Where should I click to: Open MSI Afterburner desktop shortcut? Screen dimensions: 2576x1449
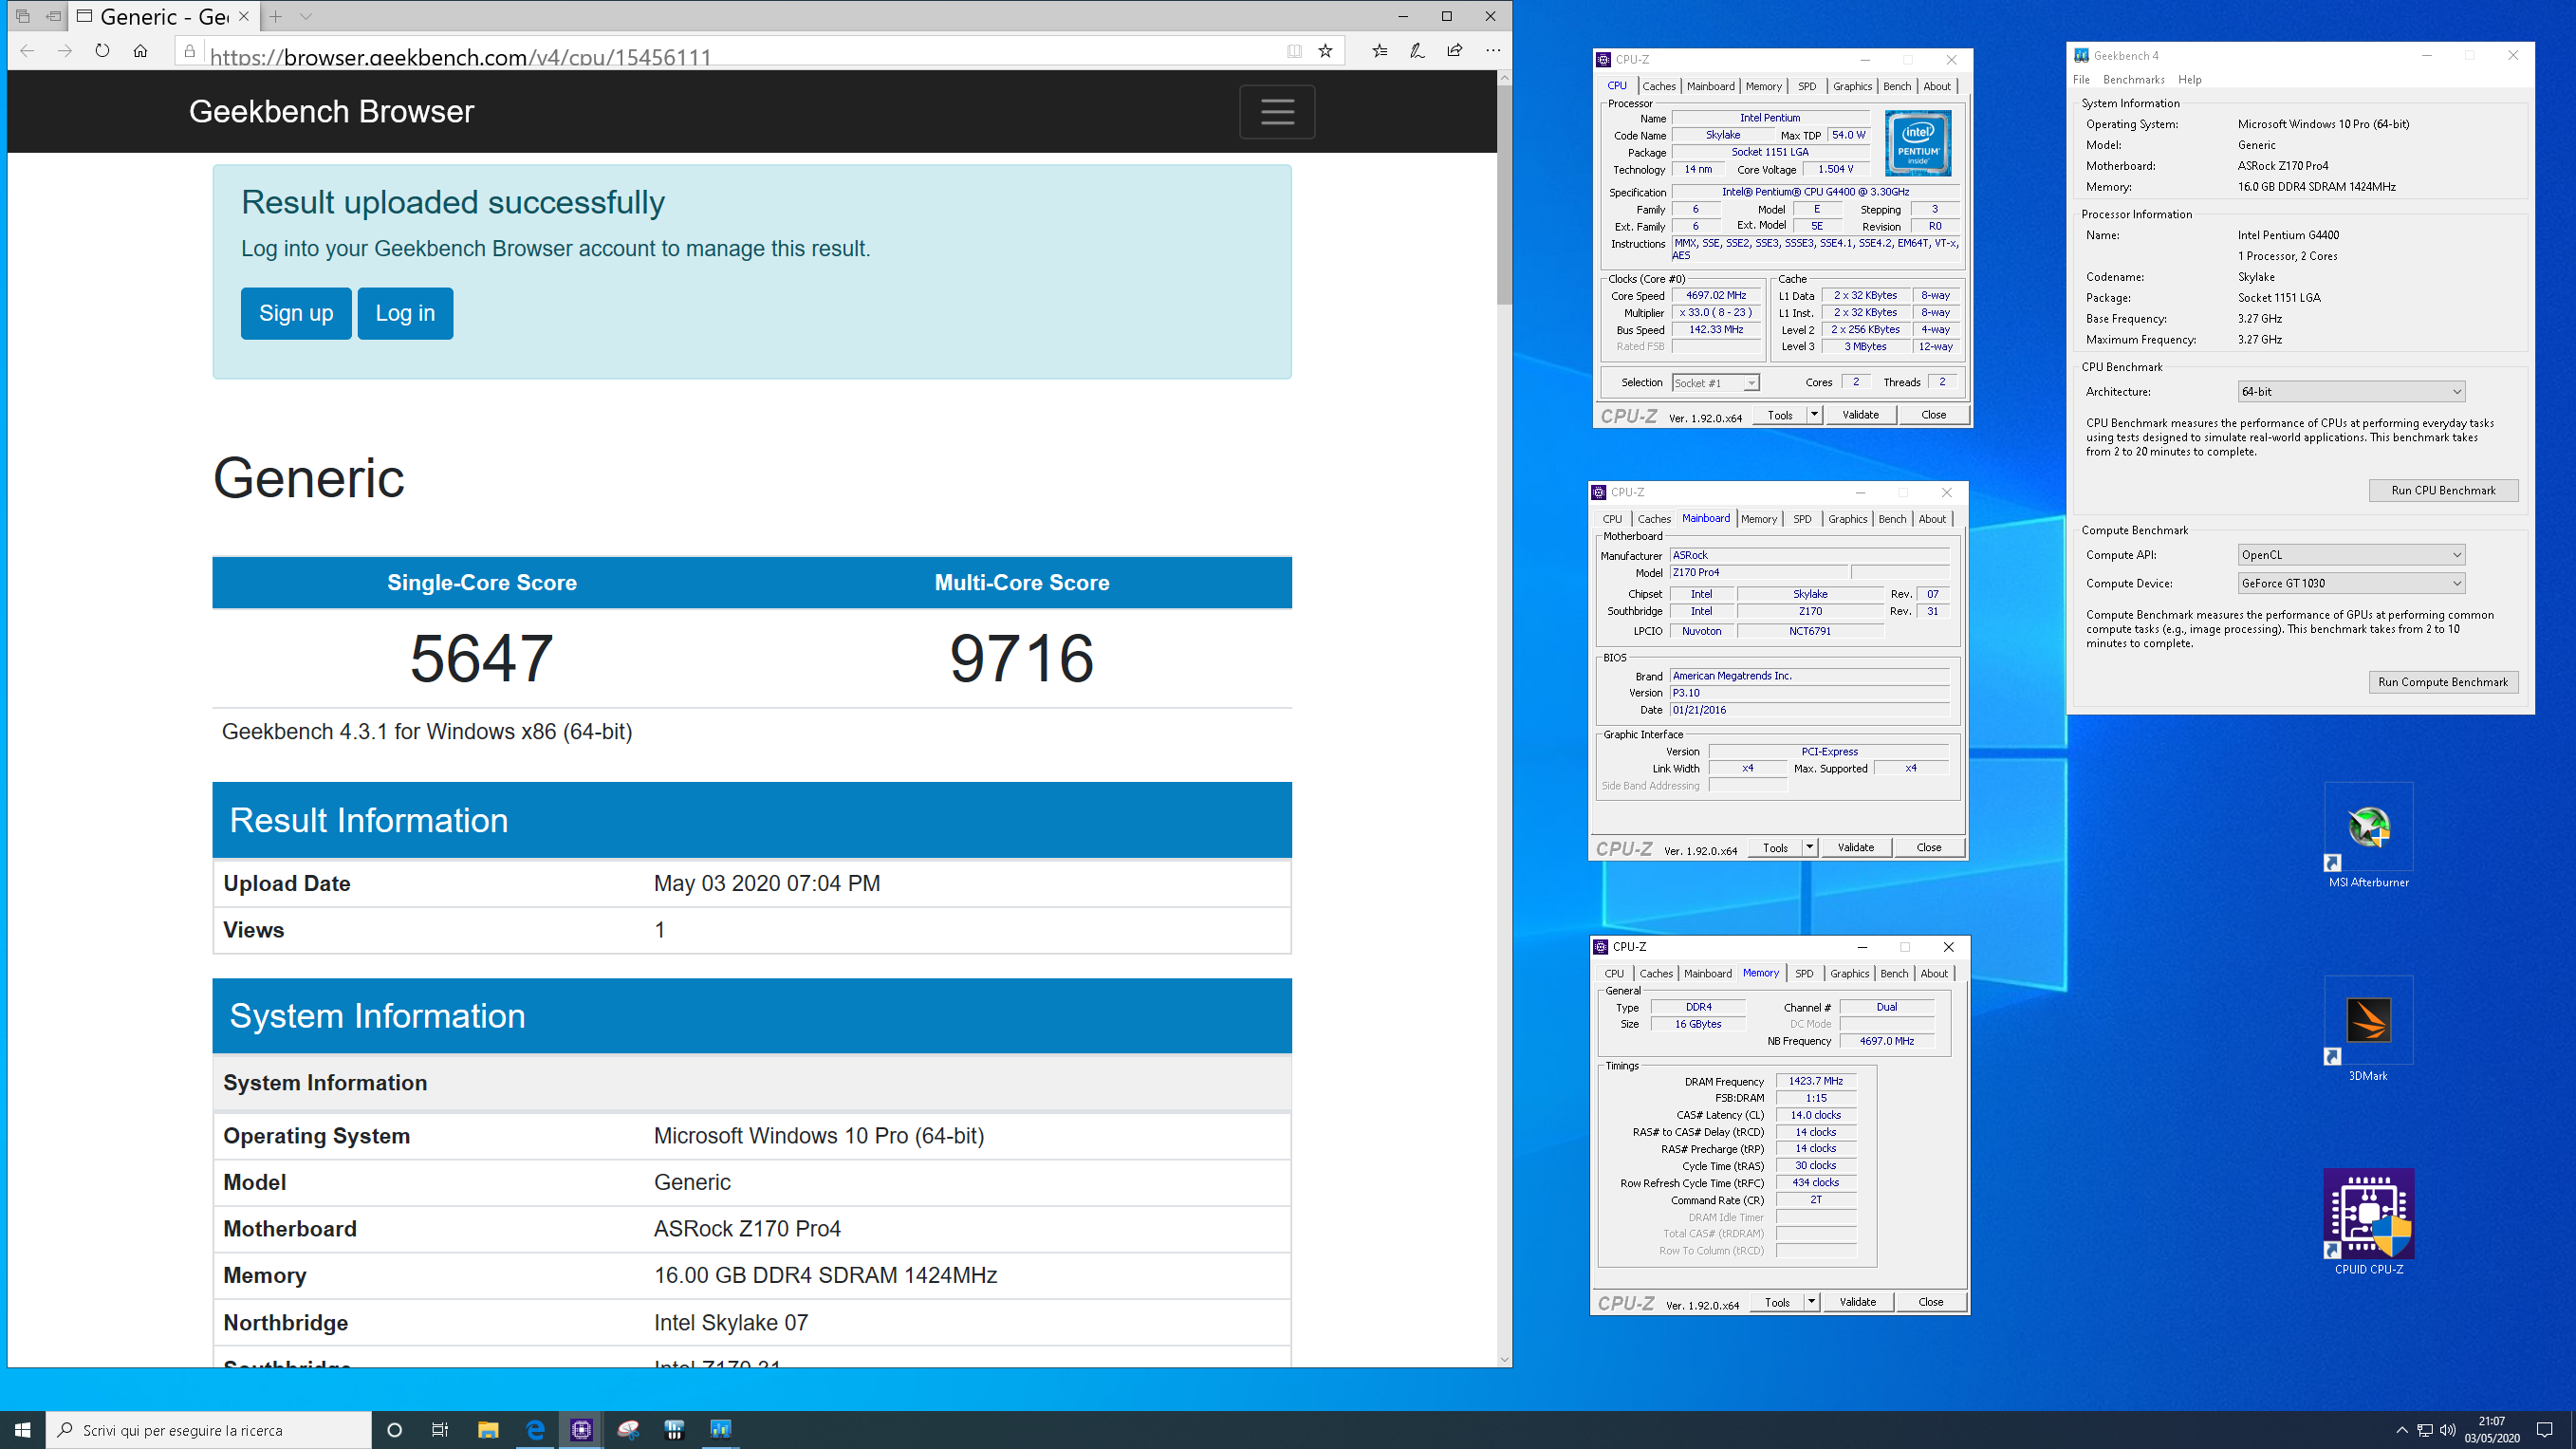(x=2368, y=836)
